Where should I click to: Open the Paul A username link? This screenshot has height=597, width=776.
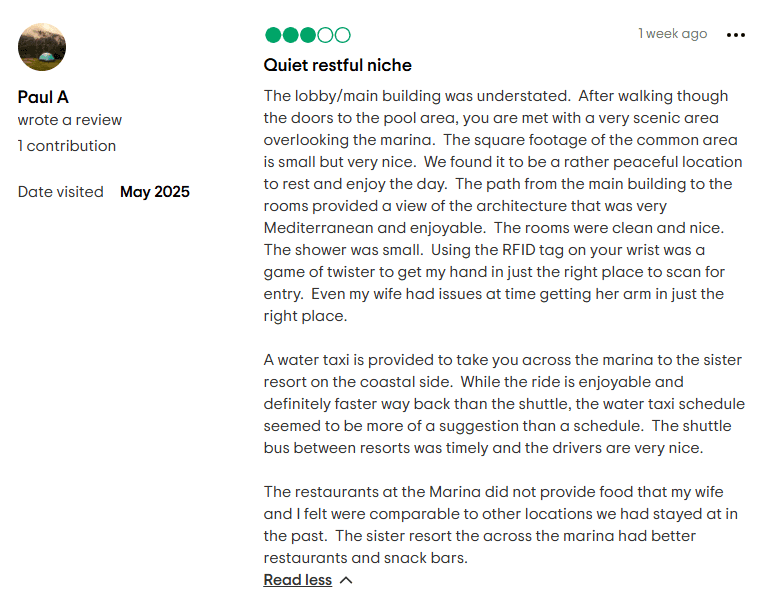[43, 97]
